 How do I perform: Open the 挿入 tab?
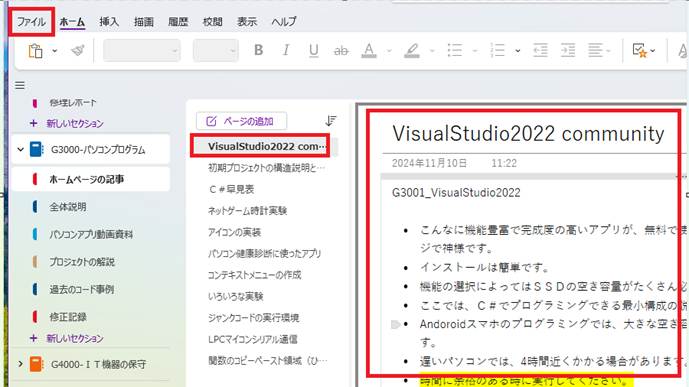tap(109, 22)
